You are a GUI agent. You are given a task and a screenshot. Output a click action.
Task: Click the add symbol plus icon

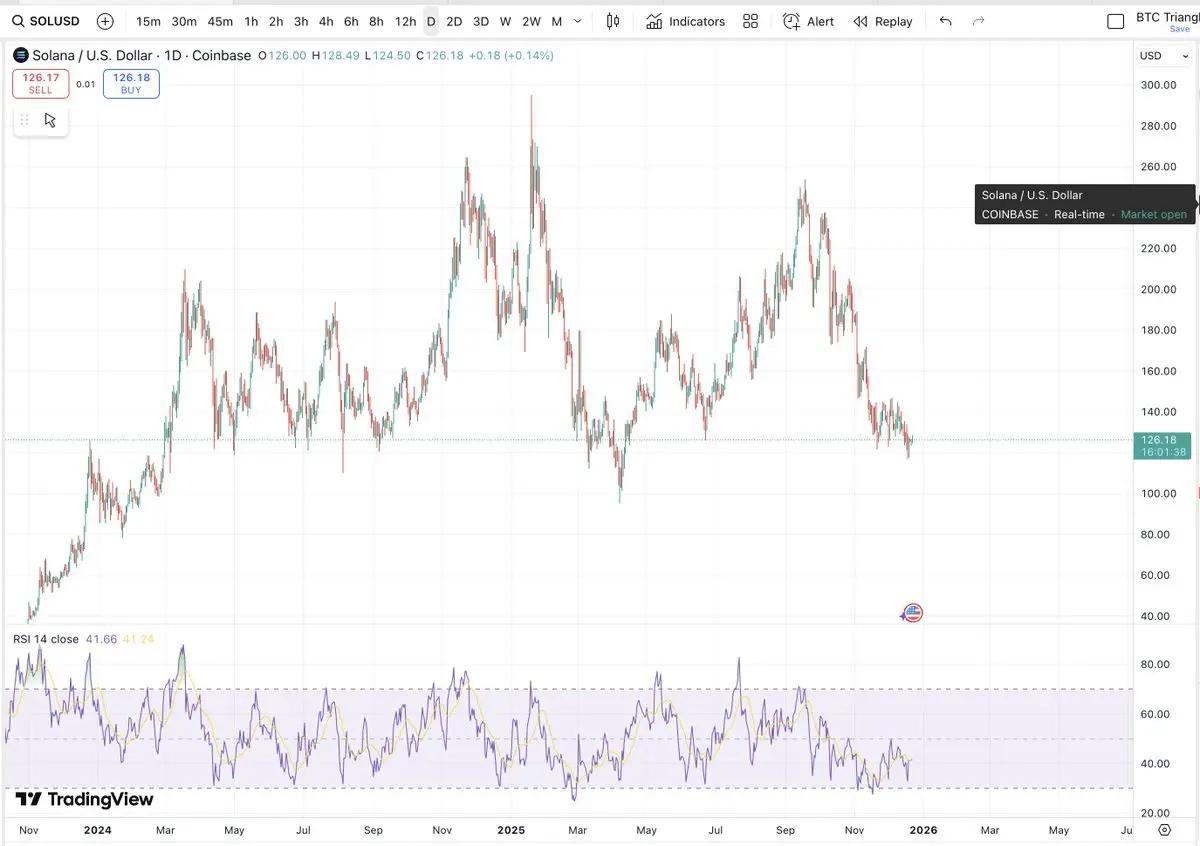coord(105,21)
